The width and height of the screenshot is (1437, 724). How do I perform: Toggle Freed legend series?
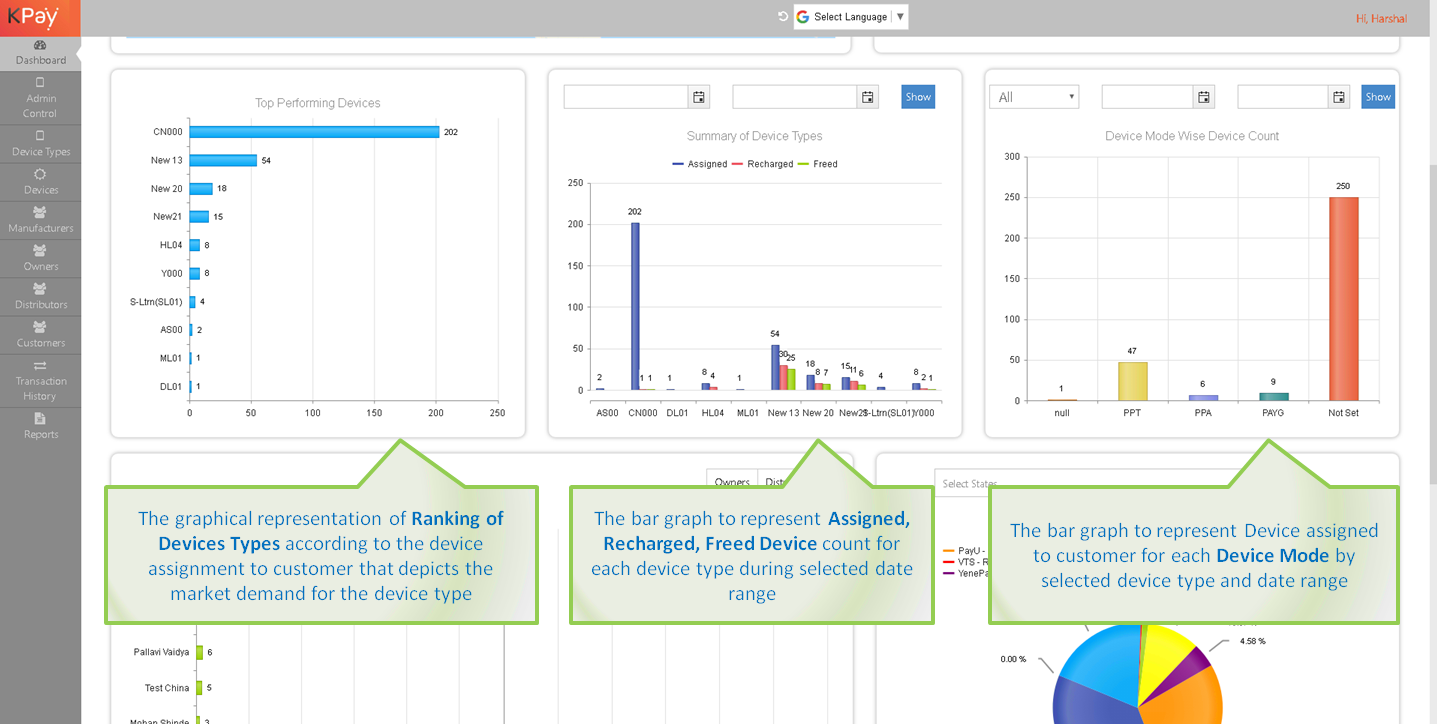[x=817, y=164]
